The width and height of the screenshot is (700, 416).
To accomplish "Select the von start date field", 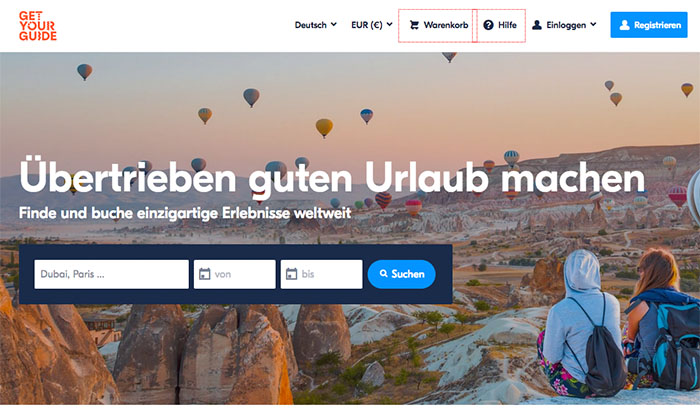I will click(x=234, y=274).
